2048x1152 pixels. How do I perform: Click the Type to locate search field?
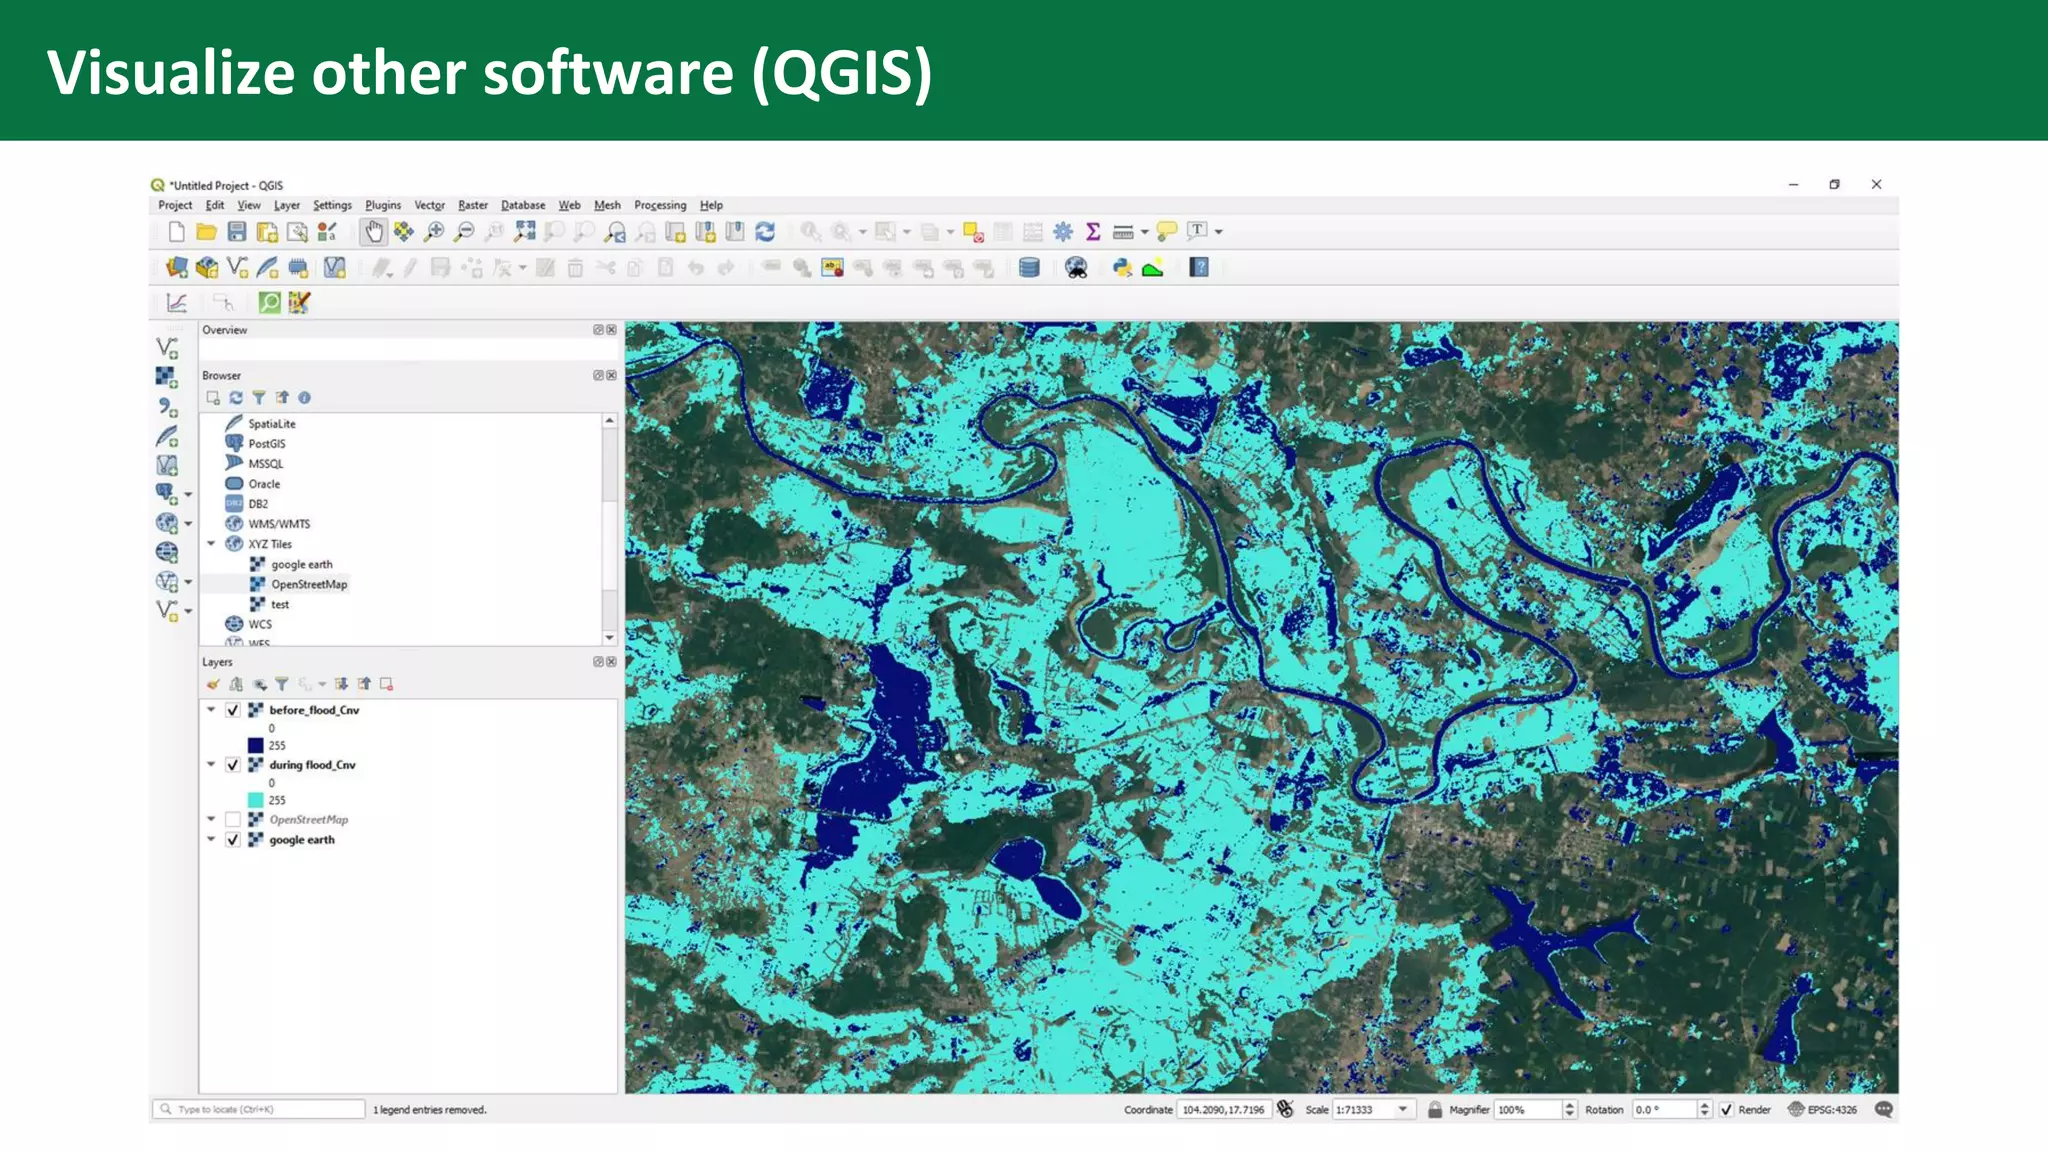coord(259,1109)
